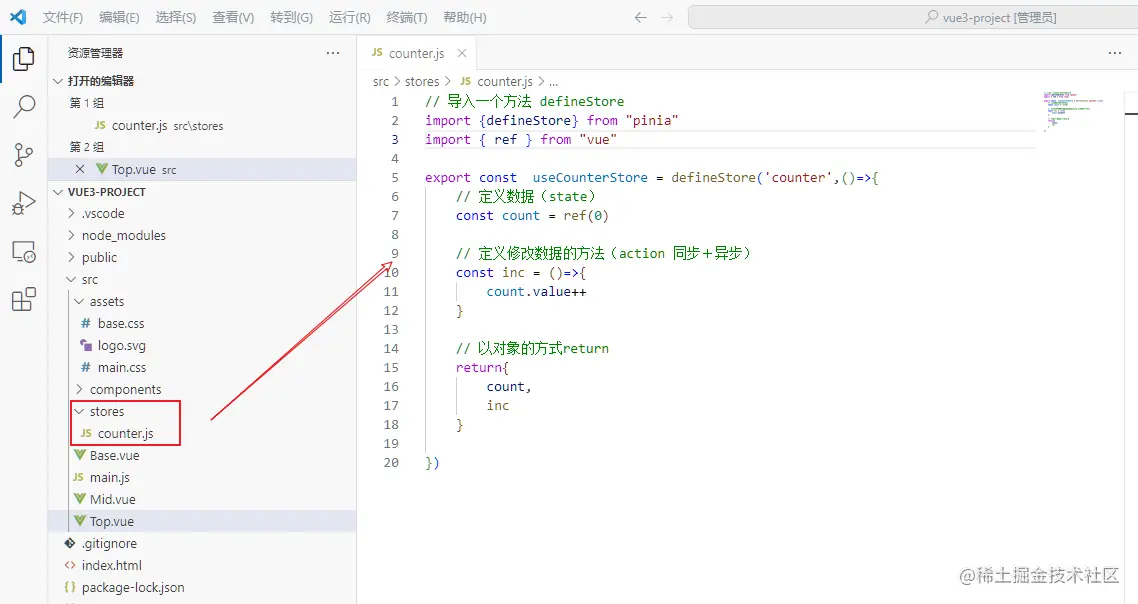This screenshot has height=604, width=1138.
Task: Place cursor on 'count.value++' line
Action: (536, 291)
